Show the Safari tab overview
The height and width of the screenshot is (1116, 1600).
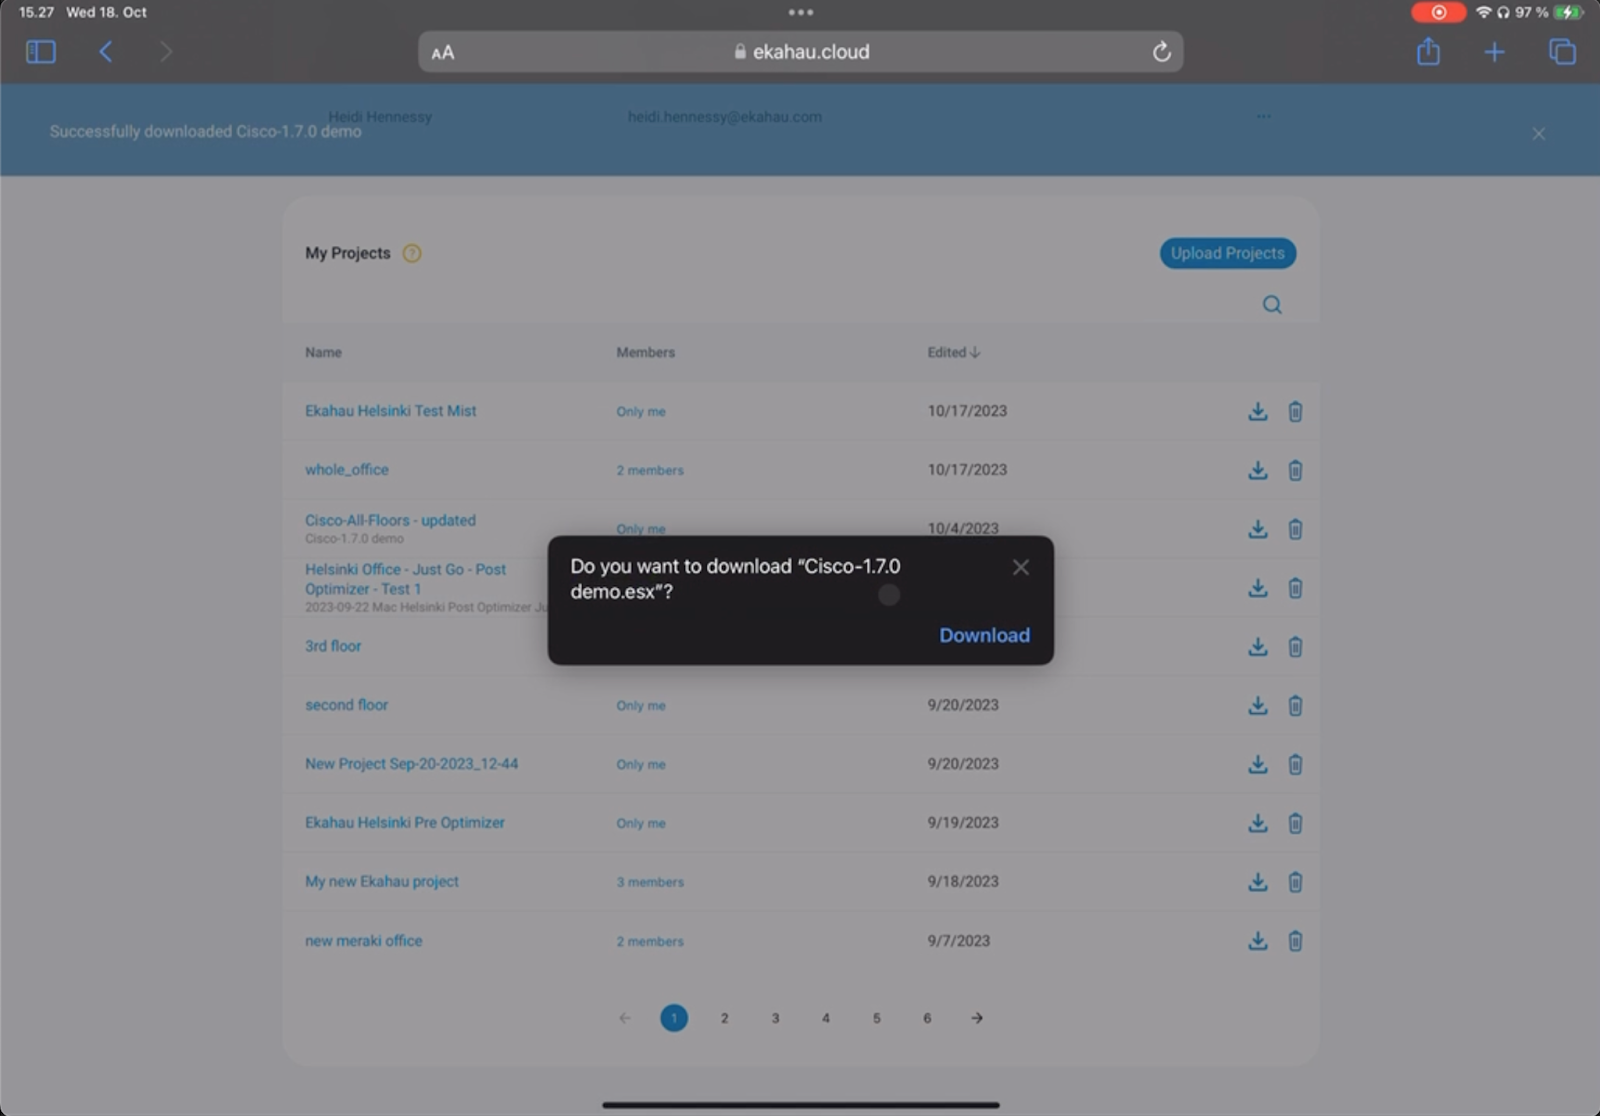1562,52
